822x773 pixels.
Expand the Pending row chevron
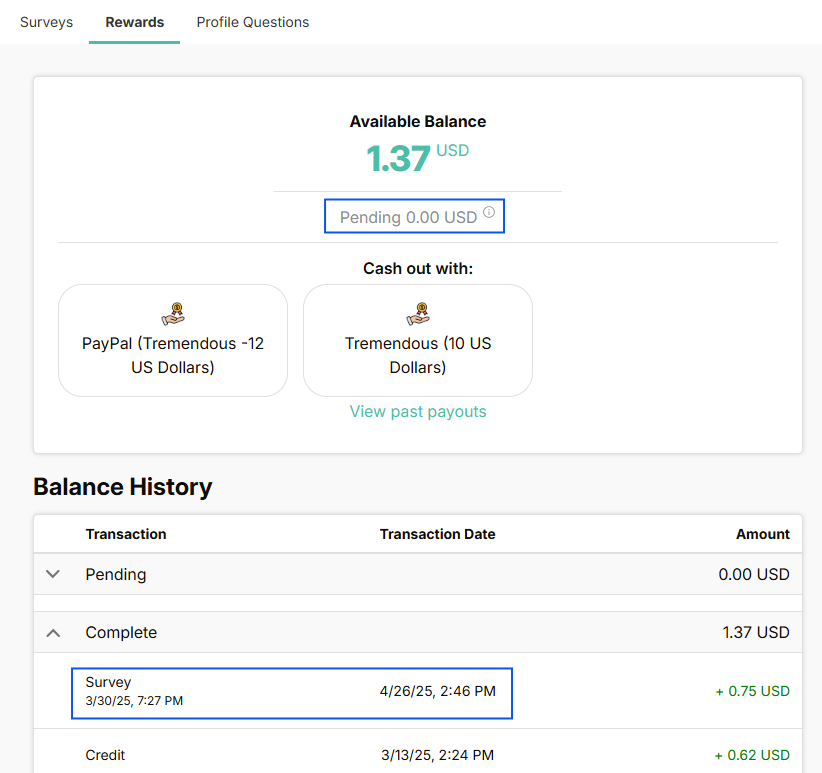click(x=54, y=574)
